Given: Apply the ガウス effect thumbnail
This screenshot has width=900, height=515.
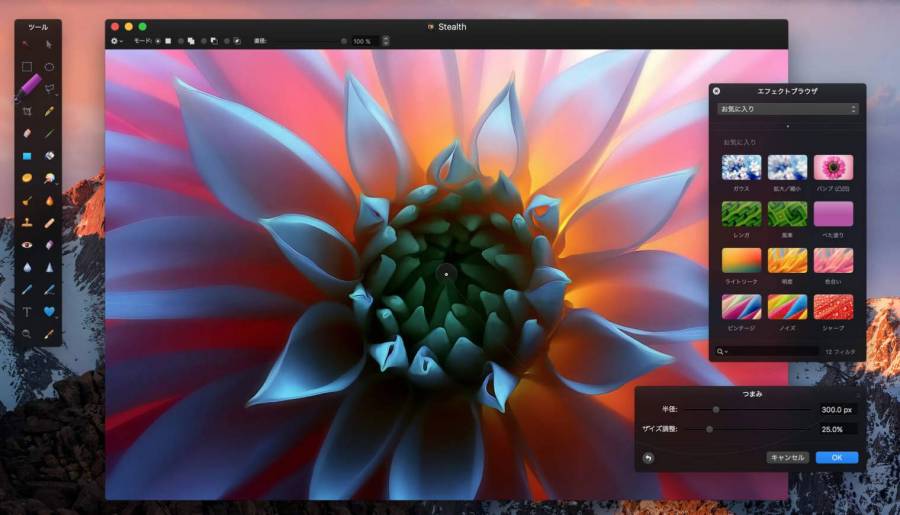Looking at the screenshot, I should pyautogui.click(x=741, y=168).
